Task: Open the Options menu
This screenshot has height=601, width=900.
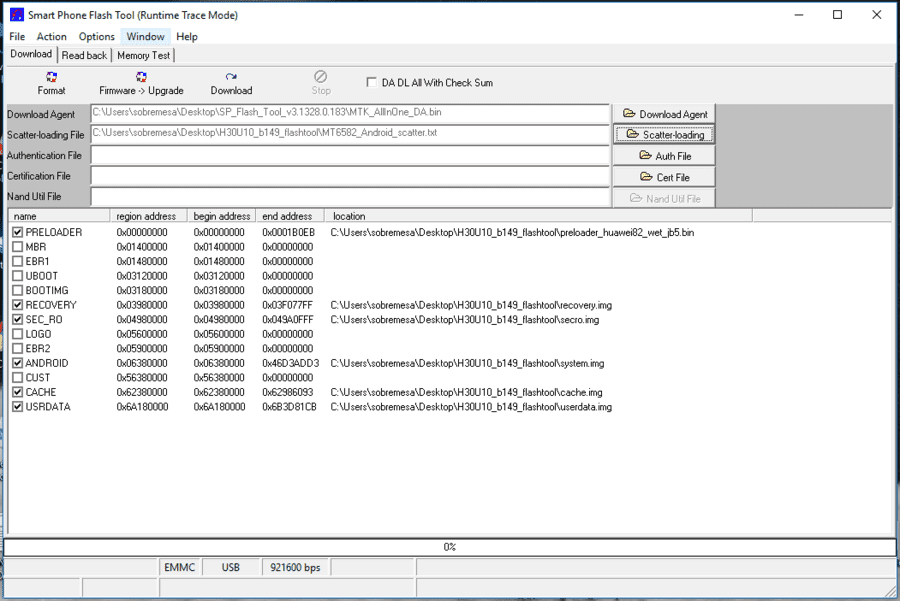Action: [x=96, y=36]
